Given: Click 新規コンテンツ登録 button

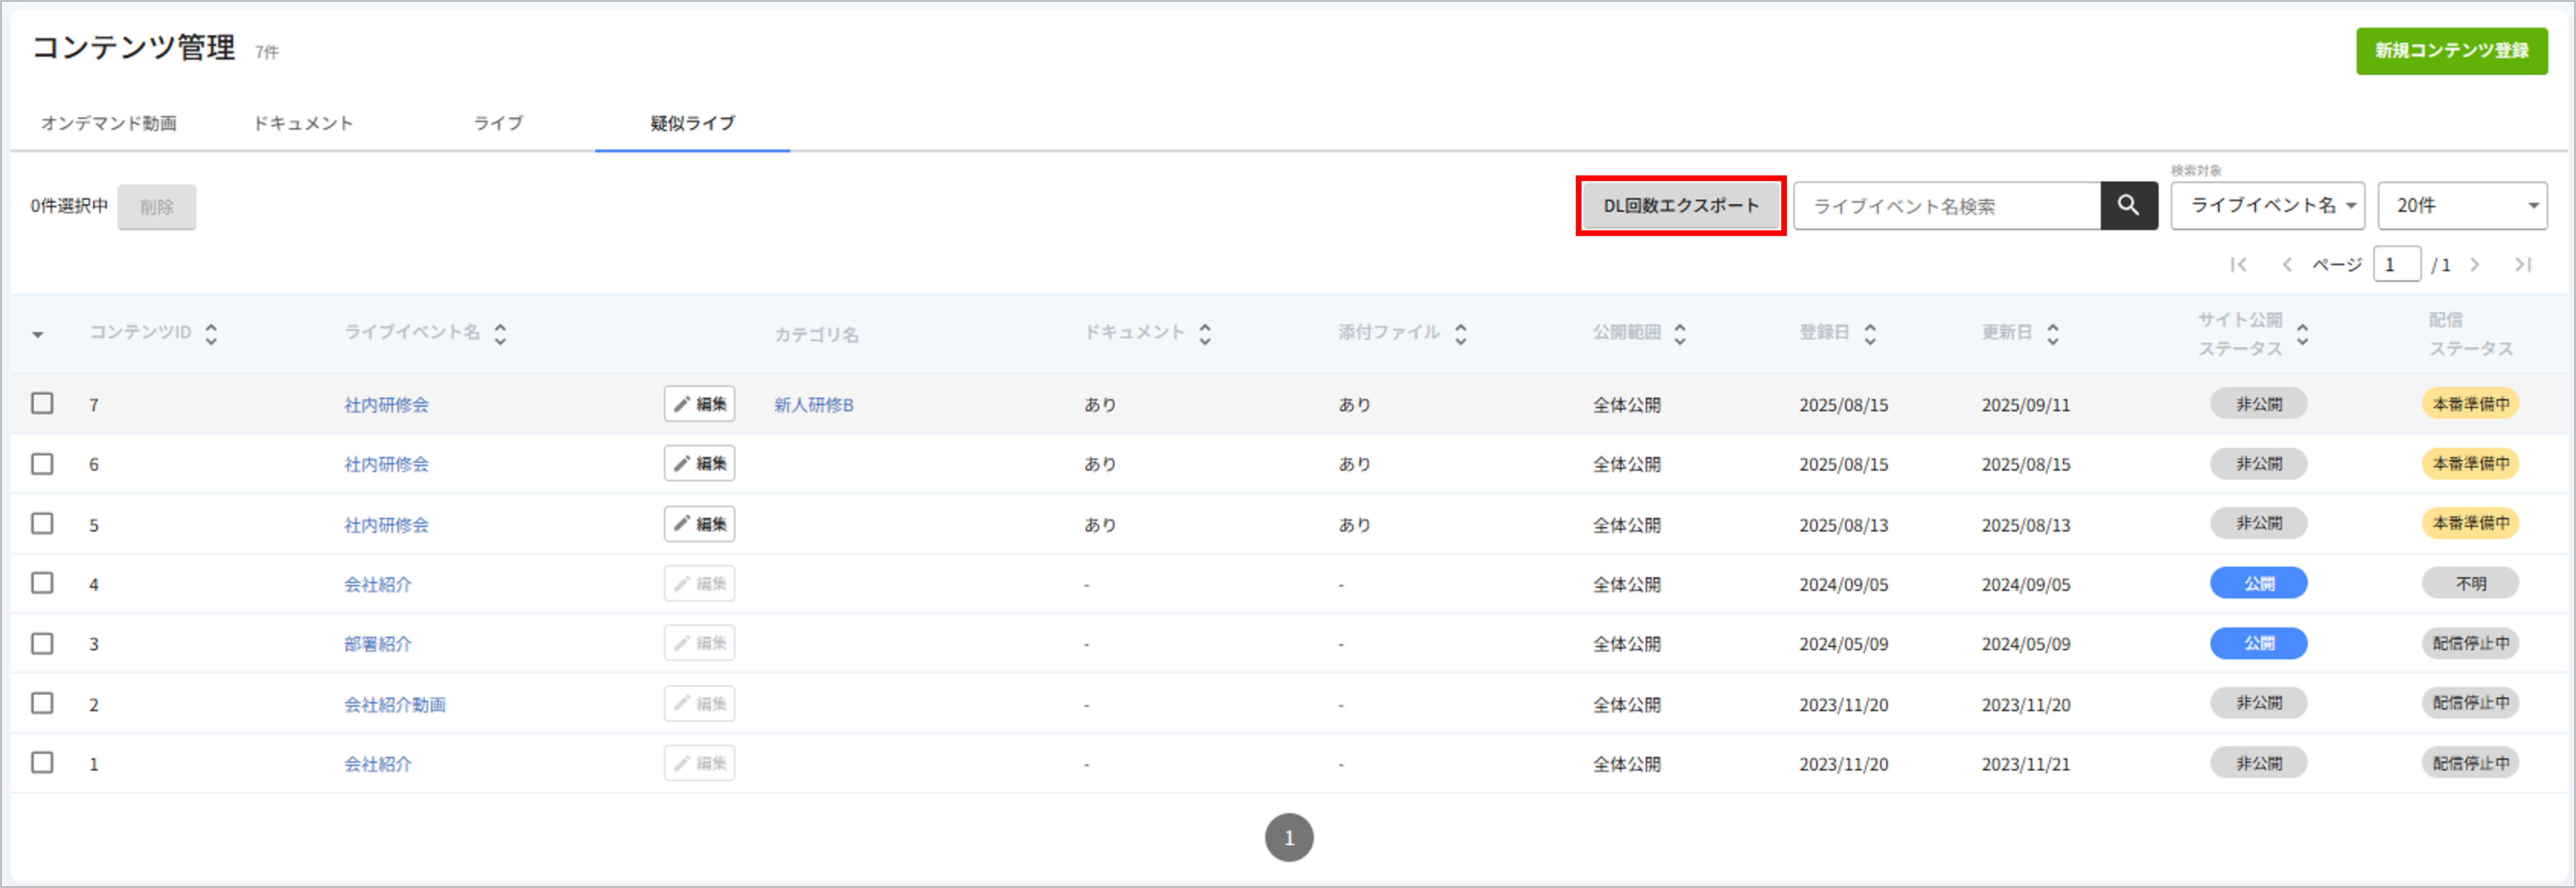Looking at the screenshot, I should [2451, 51].
